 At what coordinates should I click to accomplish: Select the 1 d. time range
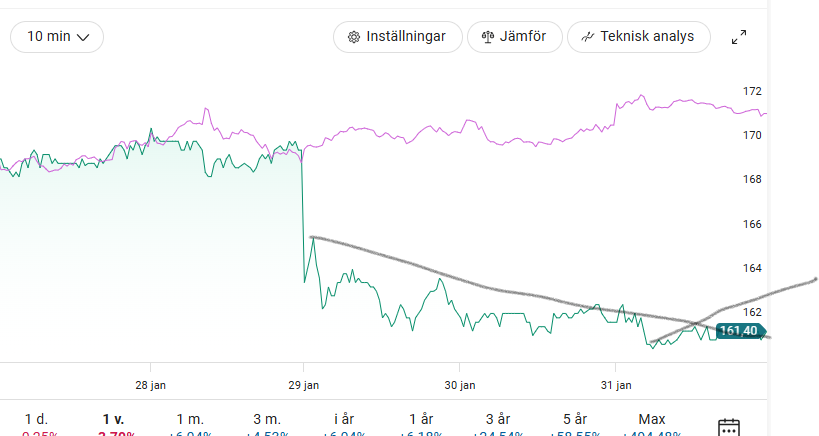tap(35, 420)
